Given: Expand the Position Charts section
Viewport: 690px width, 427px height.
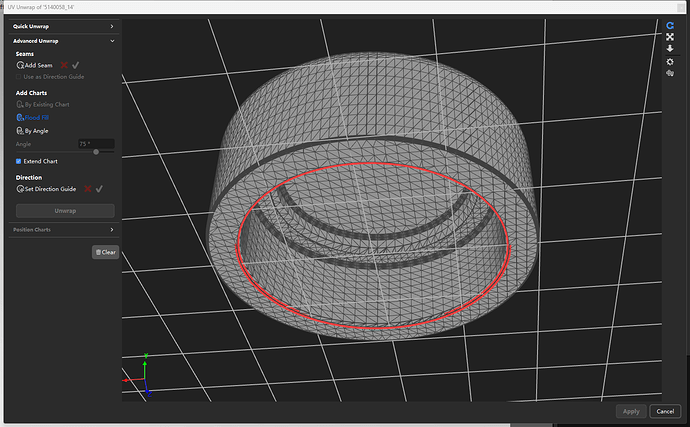Looking at the screenshot, I should click(x=63, y=229).
